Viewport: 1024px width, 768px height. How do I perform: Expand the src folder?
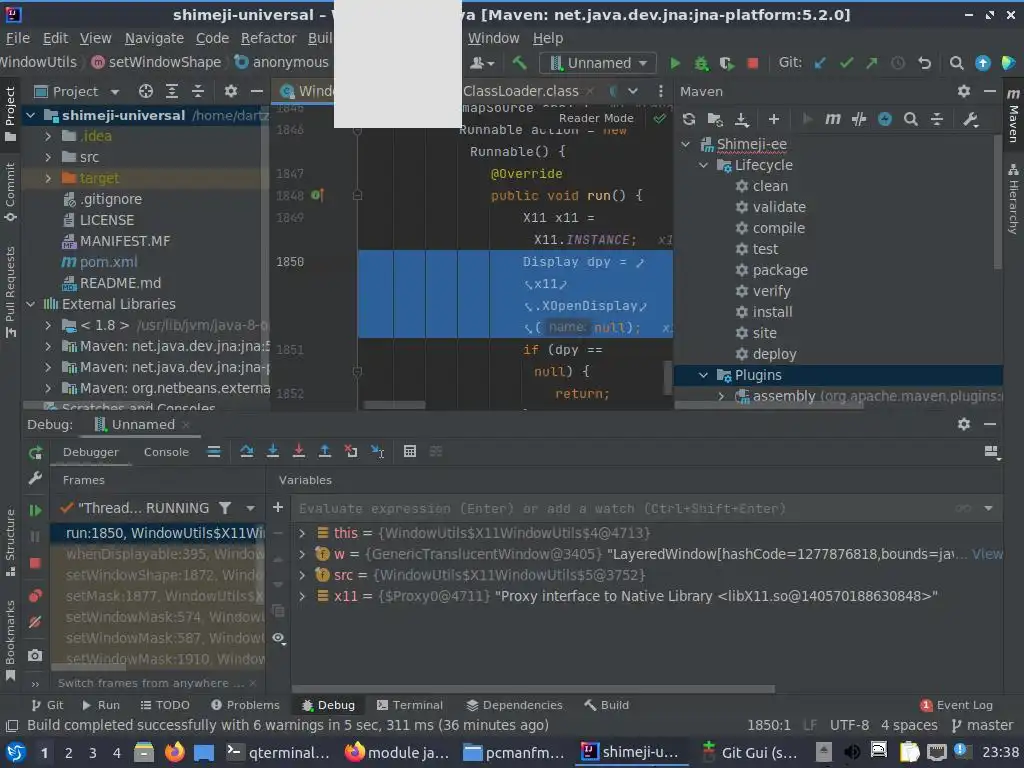(48, 157)
